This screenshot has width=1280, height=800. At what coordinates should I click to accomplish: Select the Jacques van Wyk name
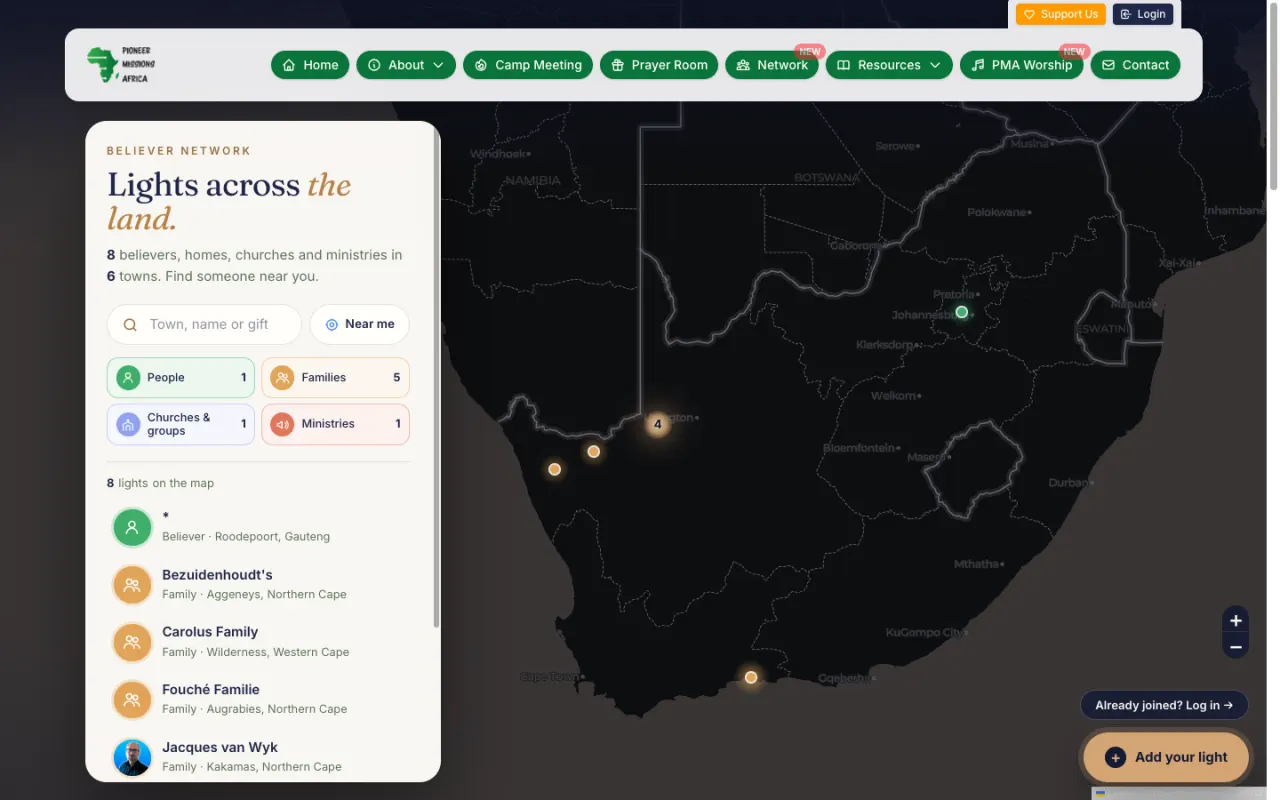click(x=220, y=747)
